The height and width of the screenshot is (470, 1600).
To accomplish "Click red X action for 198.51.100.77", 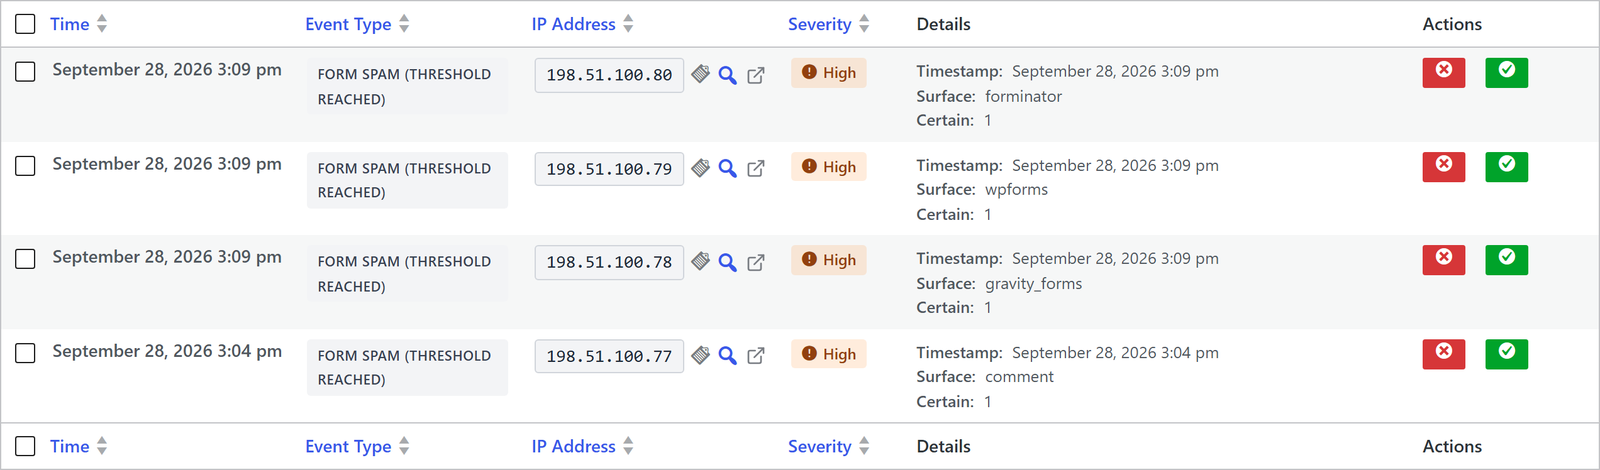I will click(1444, 354).
